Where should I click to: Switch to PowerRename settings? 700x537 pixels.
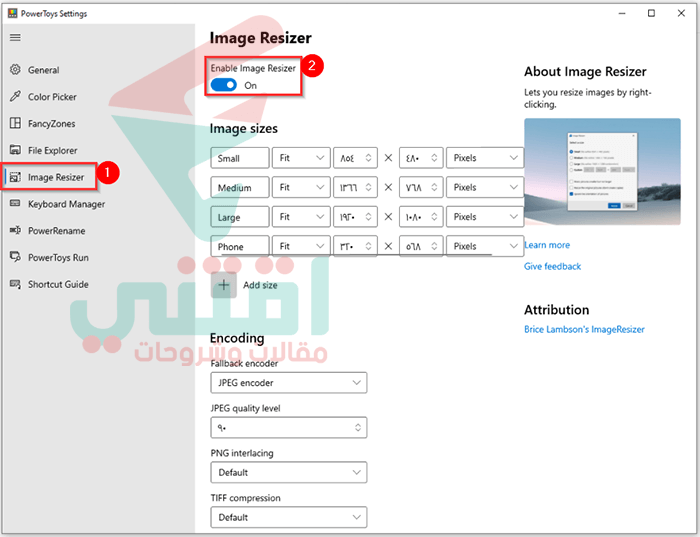[57, 231]
